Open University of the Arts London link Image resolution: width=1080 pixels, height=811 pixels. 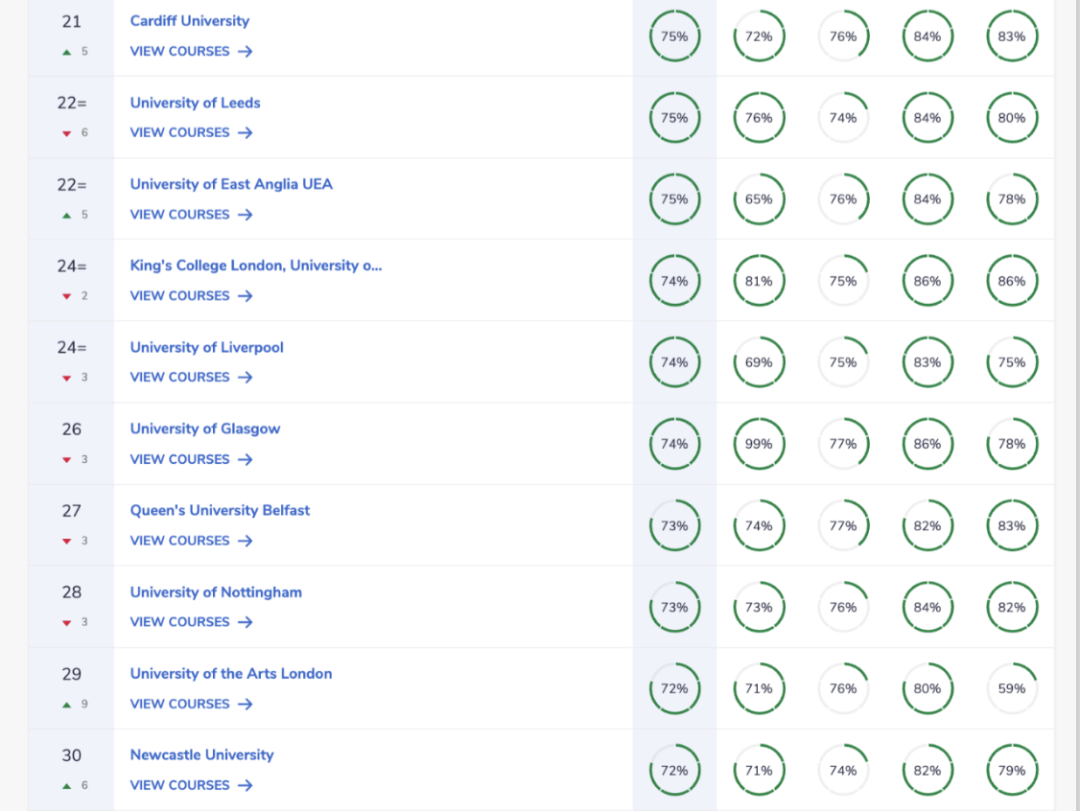tap(231, 674)
